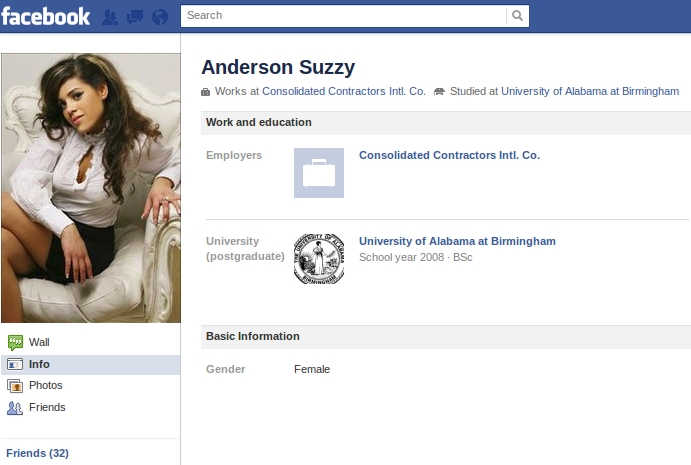Click the Friends people icon in sidebar
This screenshot has width=691, height=465.
pos(15,408)
